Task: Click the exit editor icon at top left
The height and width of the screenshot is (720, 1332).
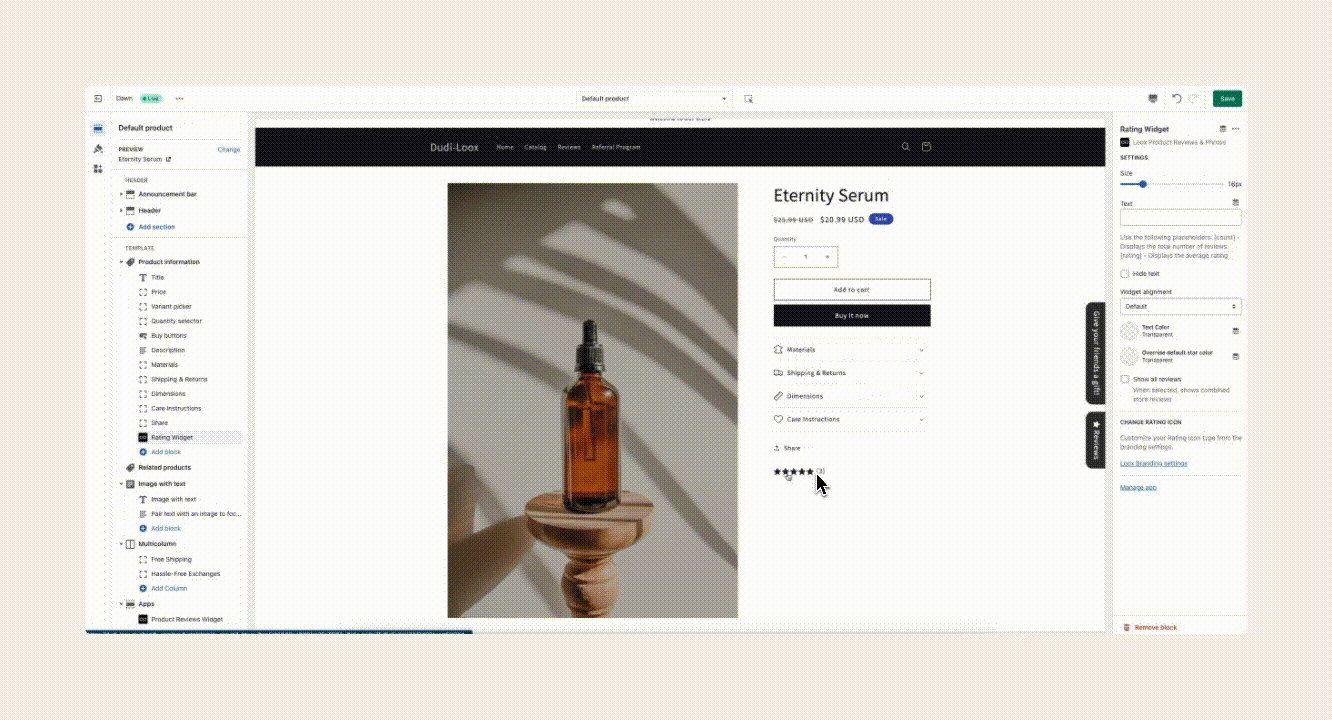Action: [98, 98]
